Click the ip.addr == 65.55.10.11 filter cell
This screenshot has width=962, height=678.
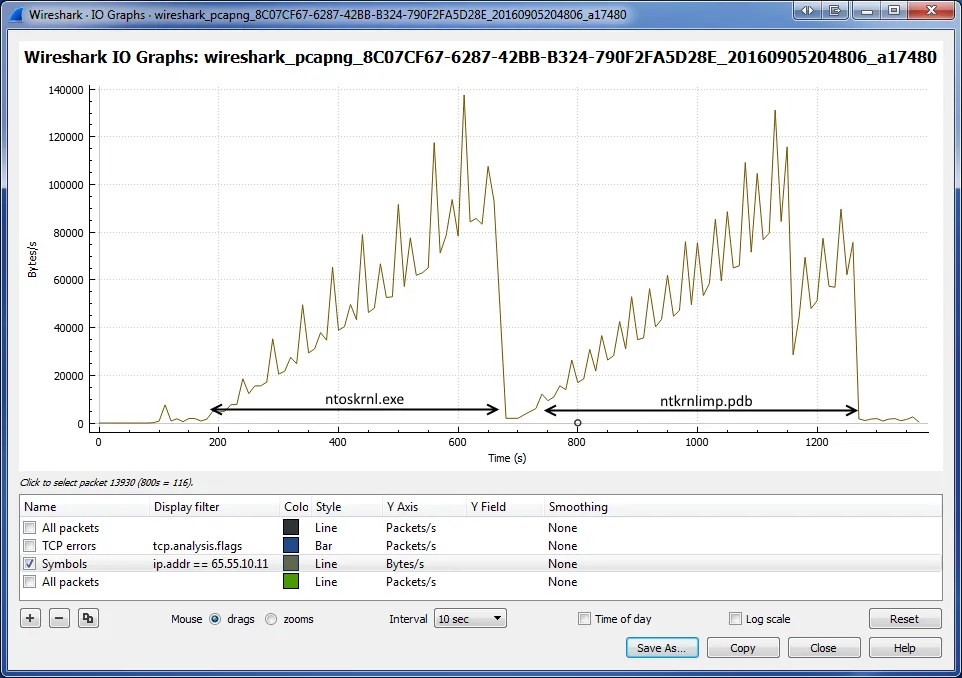(210, 563)
